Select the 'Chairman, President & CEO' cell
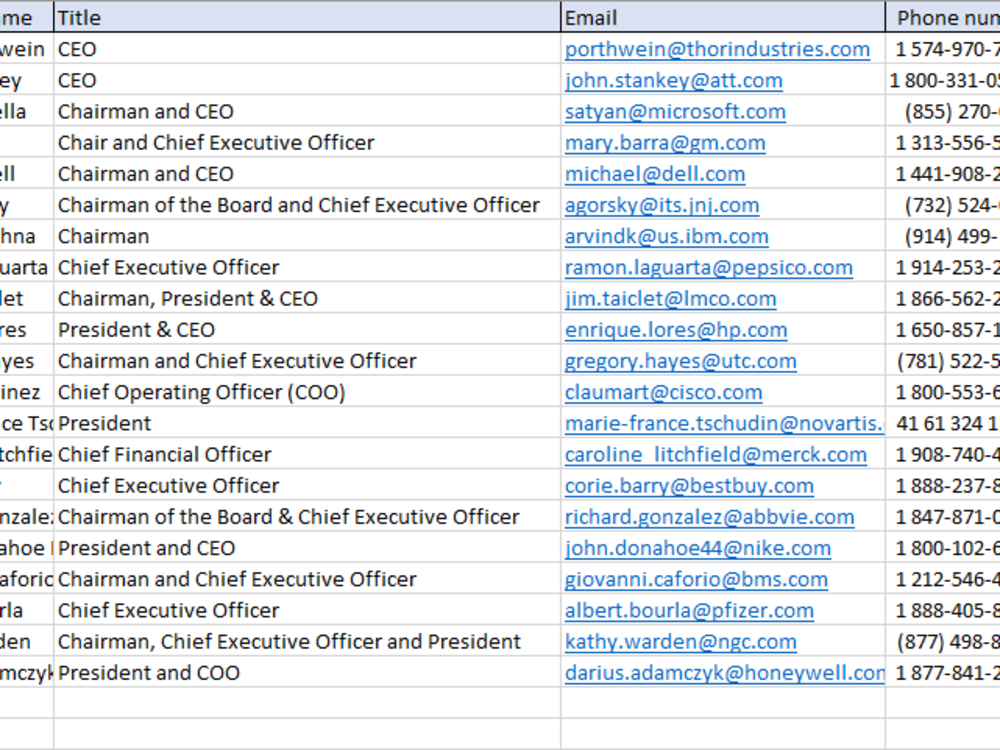The width and height of the screenshot is (1000, 750). click(307, 298)
